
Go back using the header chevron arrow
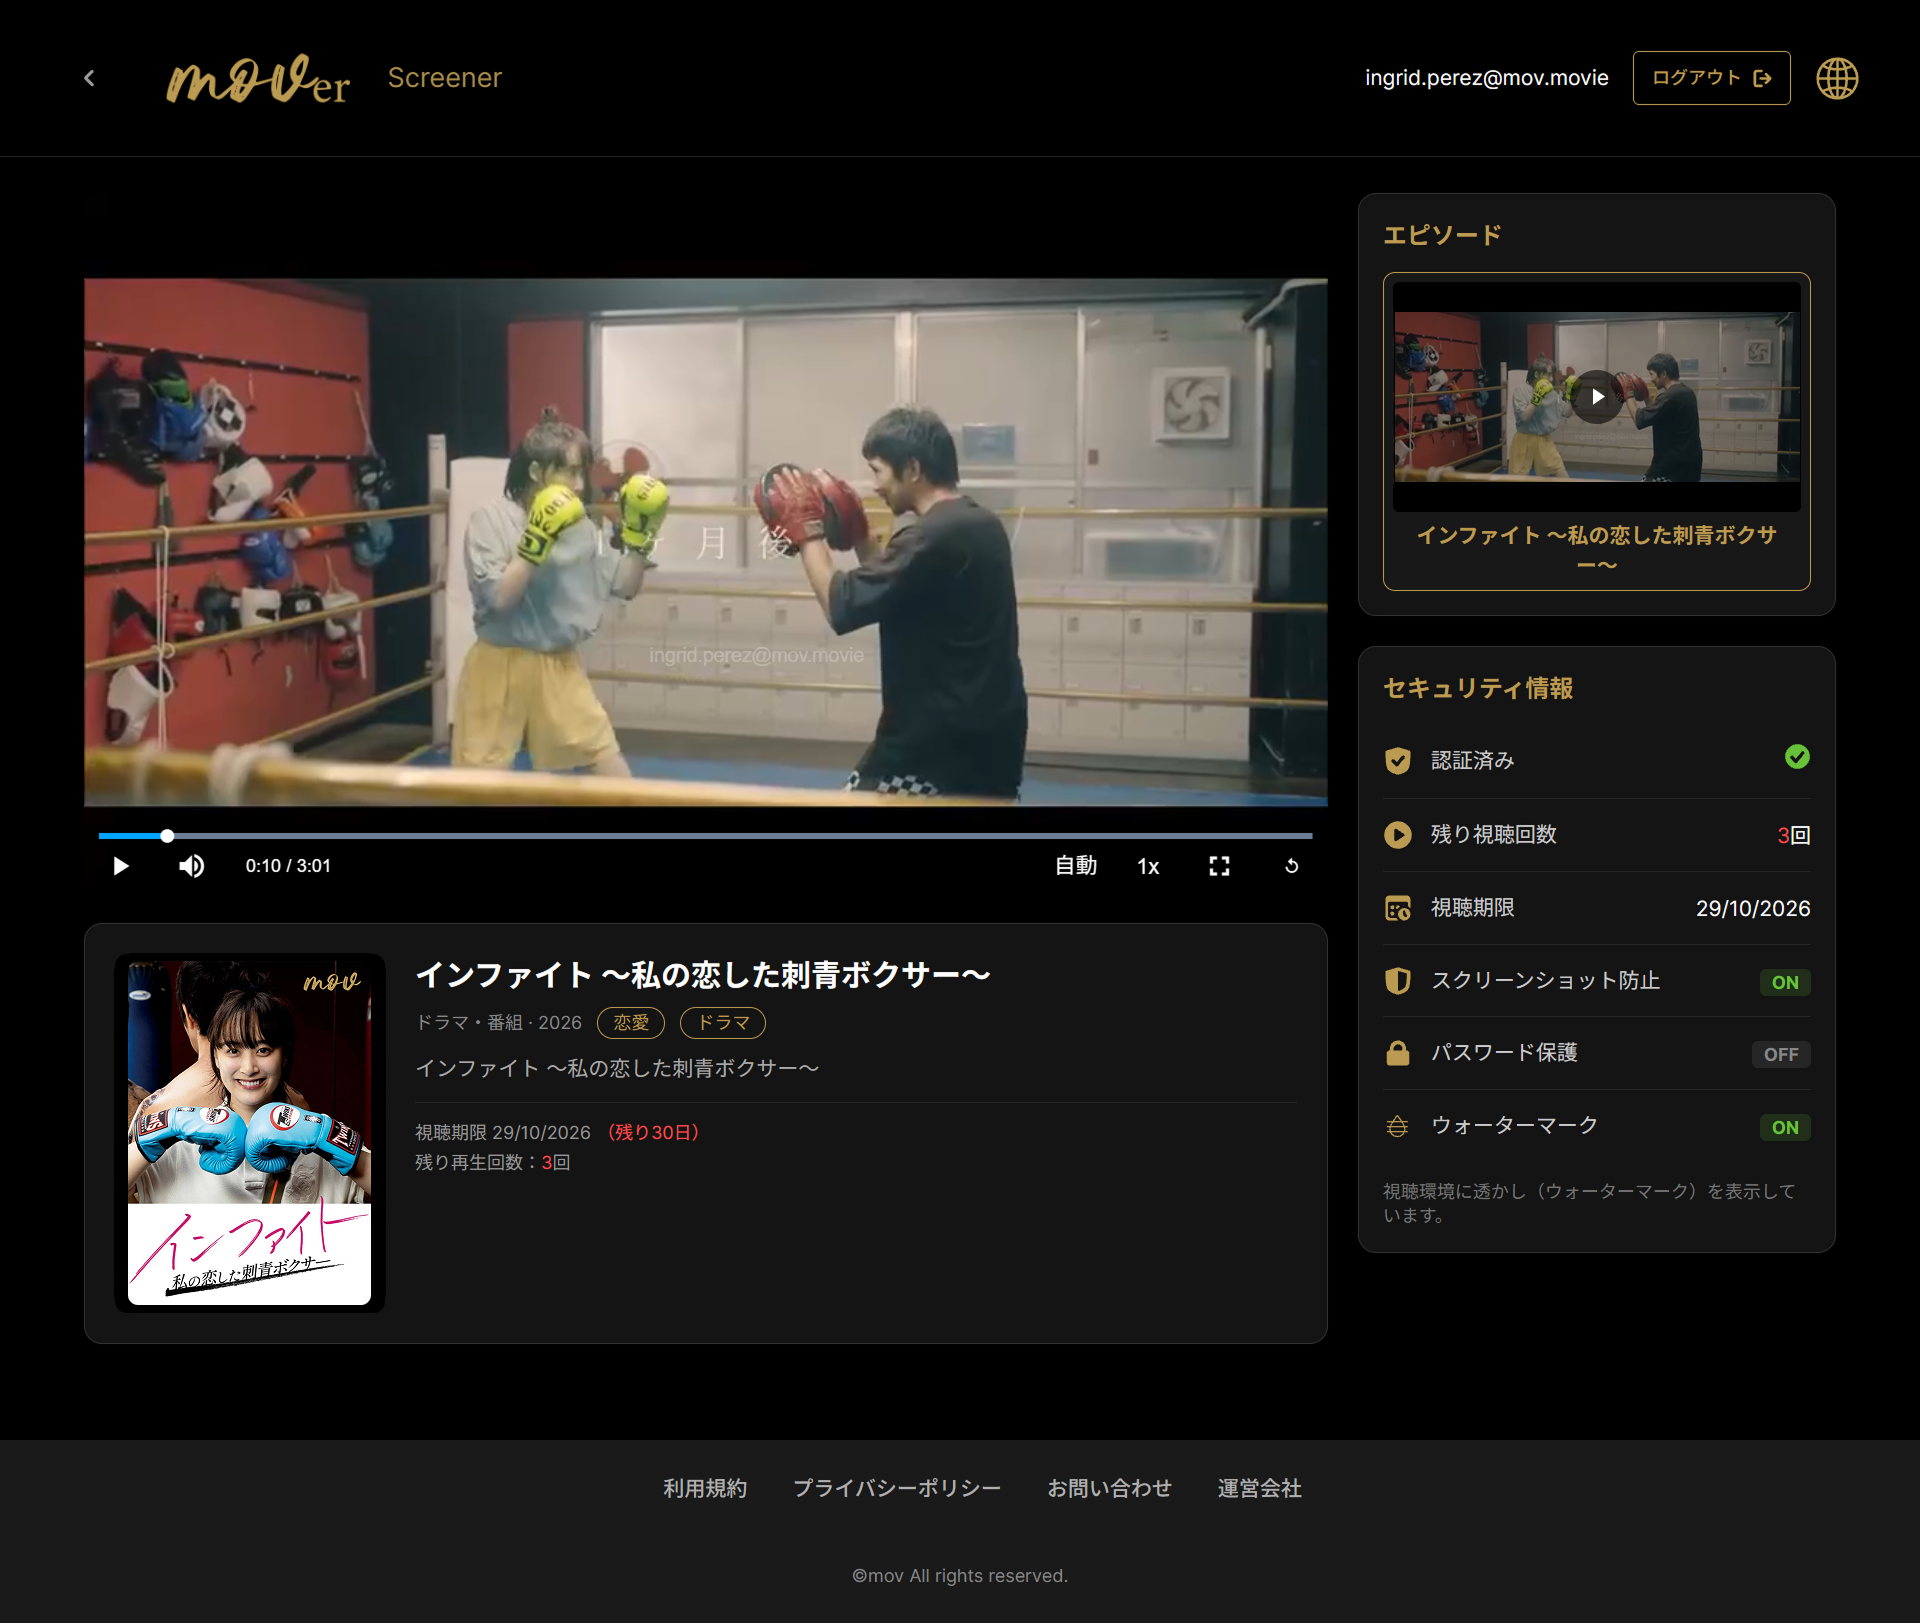point(89,78)
